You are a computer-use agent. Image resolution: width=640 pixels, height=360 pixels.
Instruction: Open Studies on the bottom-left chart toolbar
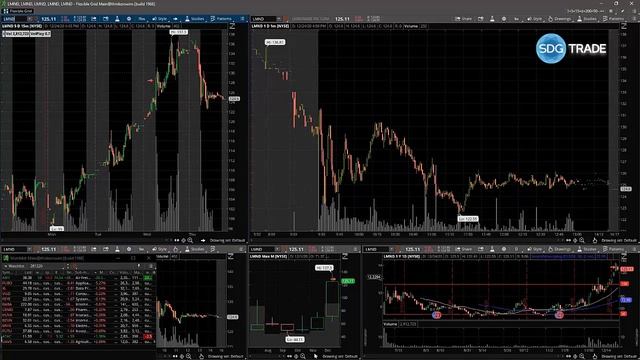coord(195,249)
